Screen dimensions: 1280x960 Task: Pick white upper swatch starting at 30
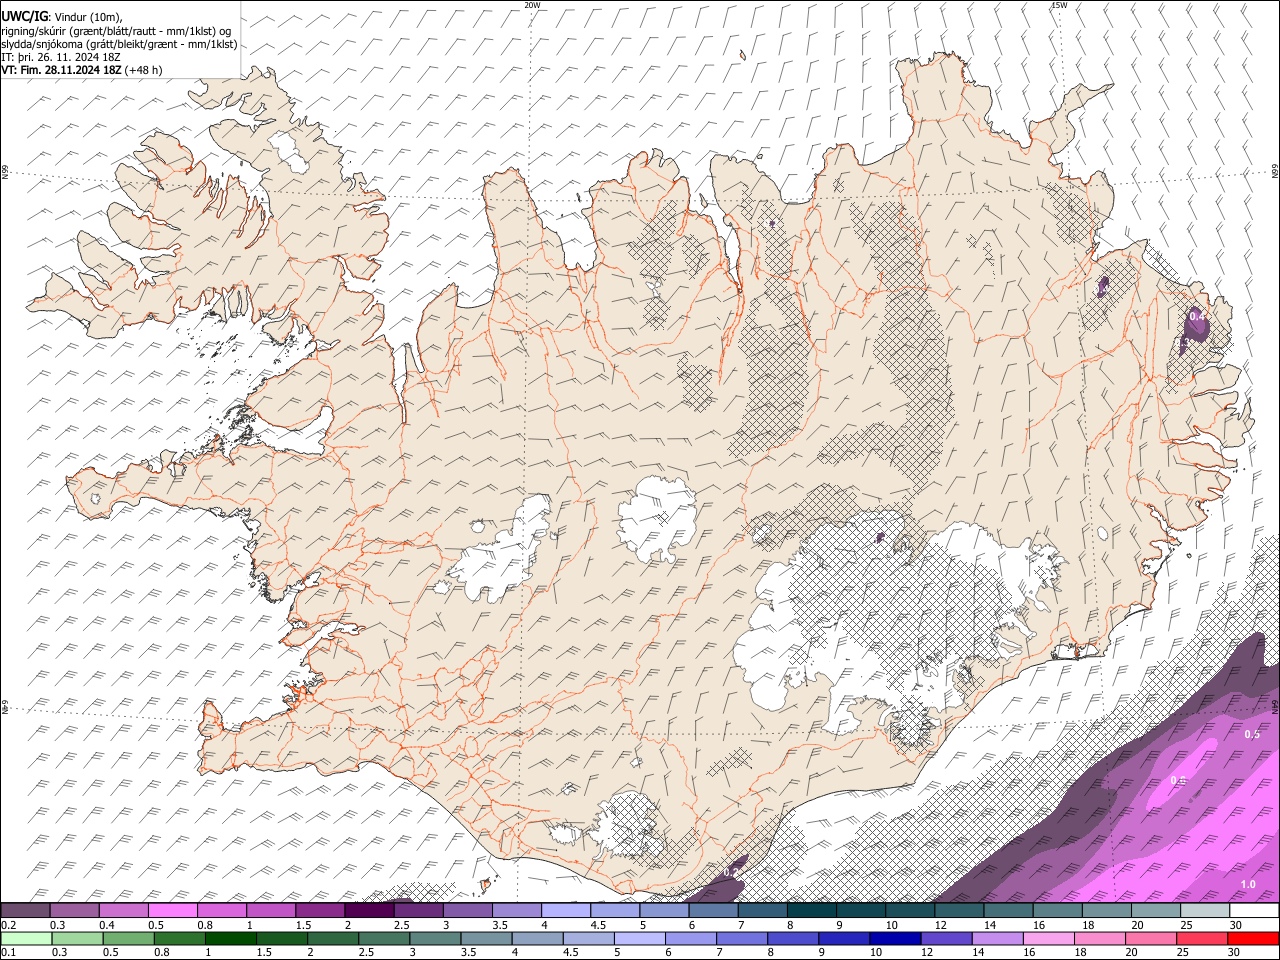click(x=1254, y=910)
